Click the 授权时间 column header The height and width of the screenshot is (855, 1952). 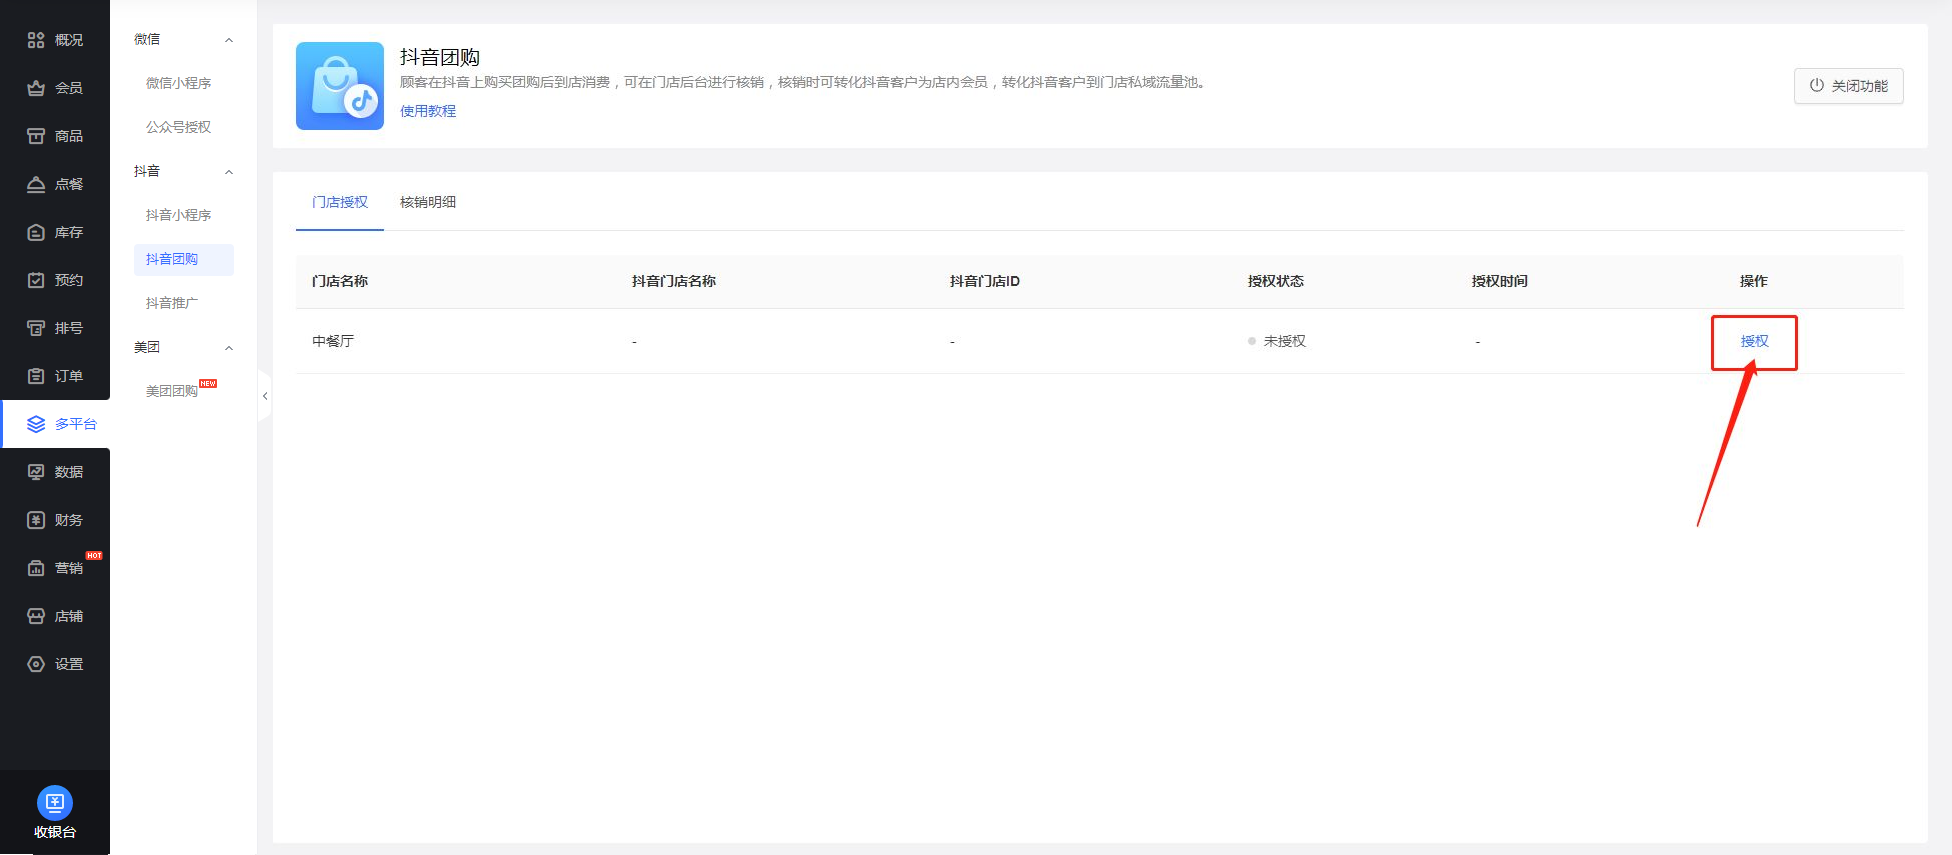(1500, 281)
